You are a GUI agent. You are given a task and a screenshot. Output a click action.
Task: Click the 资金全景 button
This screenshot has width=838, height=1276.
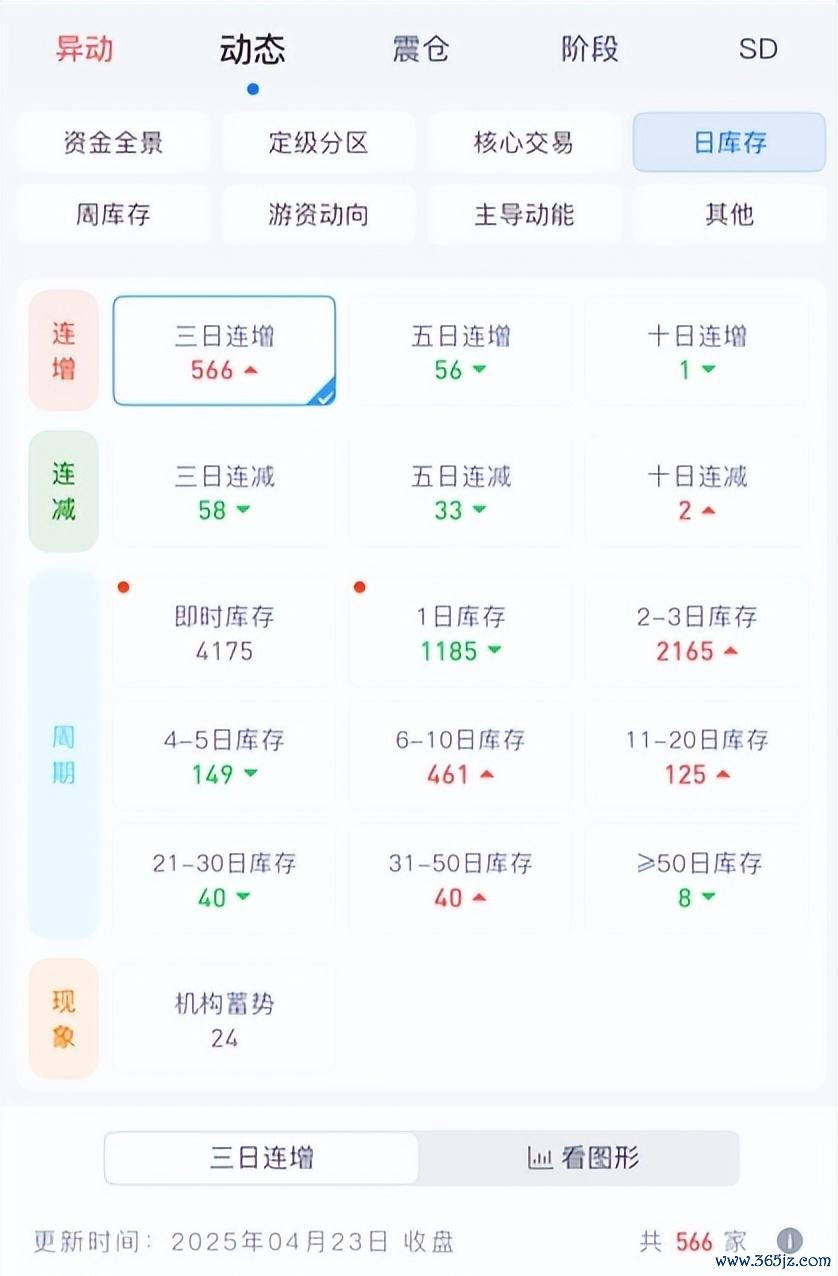112,142
